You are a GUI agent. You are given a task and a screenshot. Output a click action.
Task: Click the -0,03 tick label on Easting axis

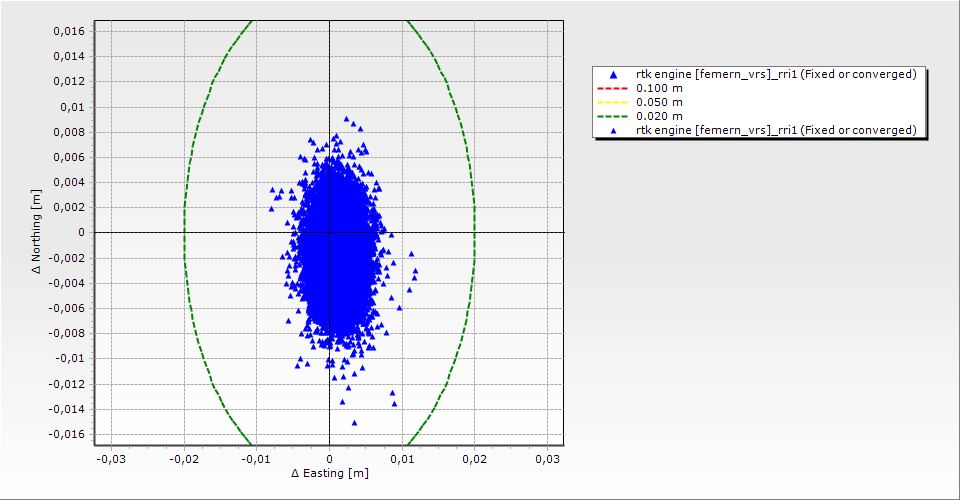[x=110, y=458]
